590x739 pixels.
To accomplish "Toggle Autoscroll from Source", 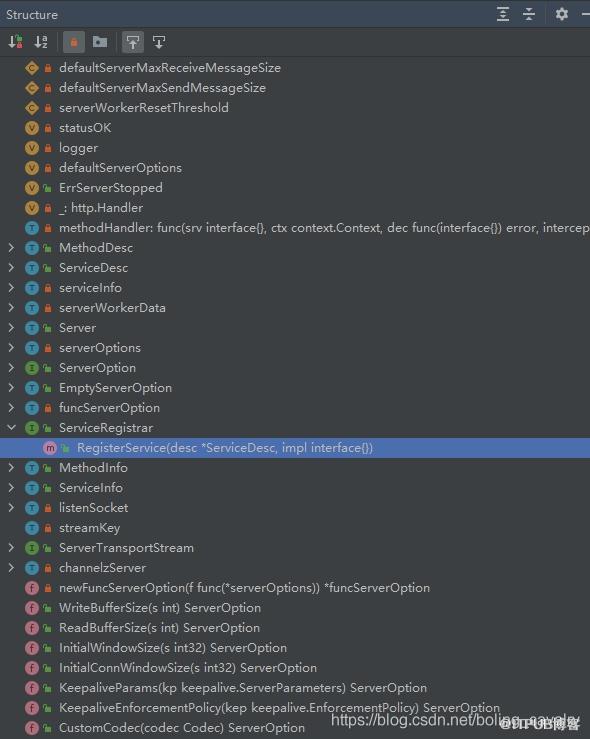I will (x=159, y=42).
